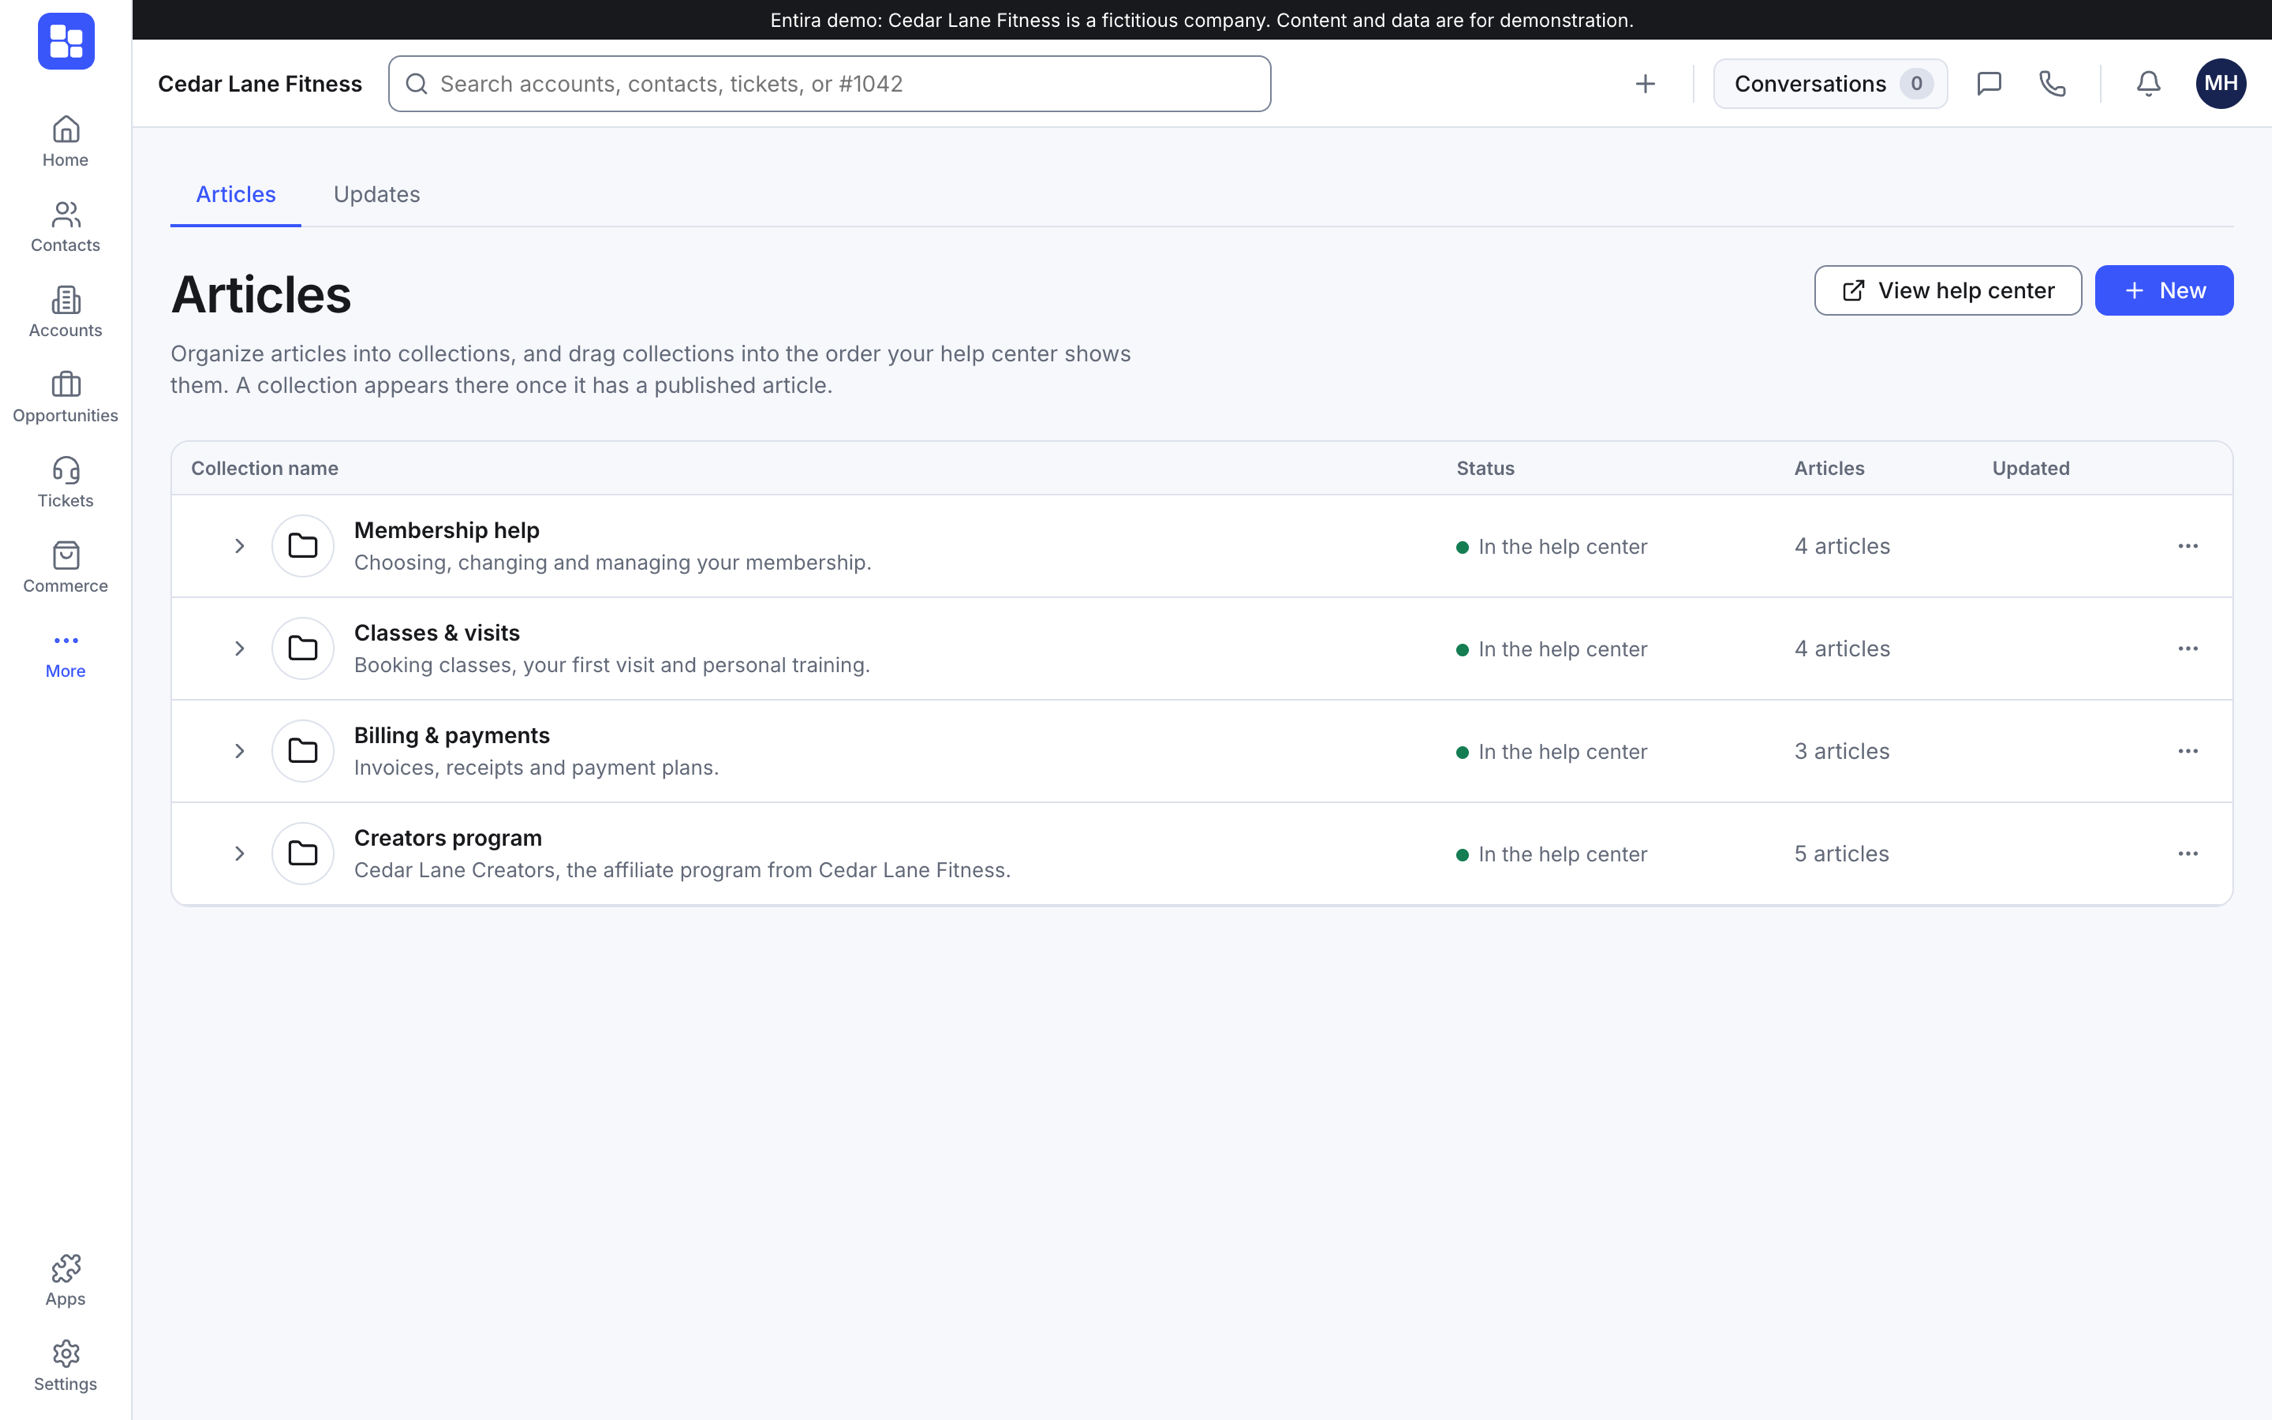Click the '5 articles' count

point(1840,854)
